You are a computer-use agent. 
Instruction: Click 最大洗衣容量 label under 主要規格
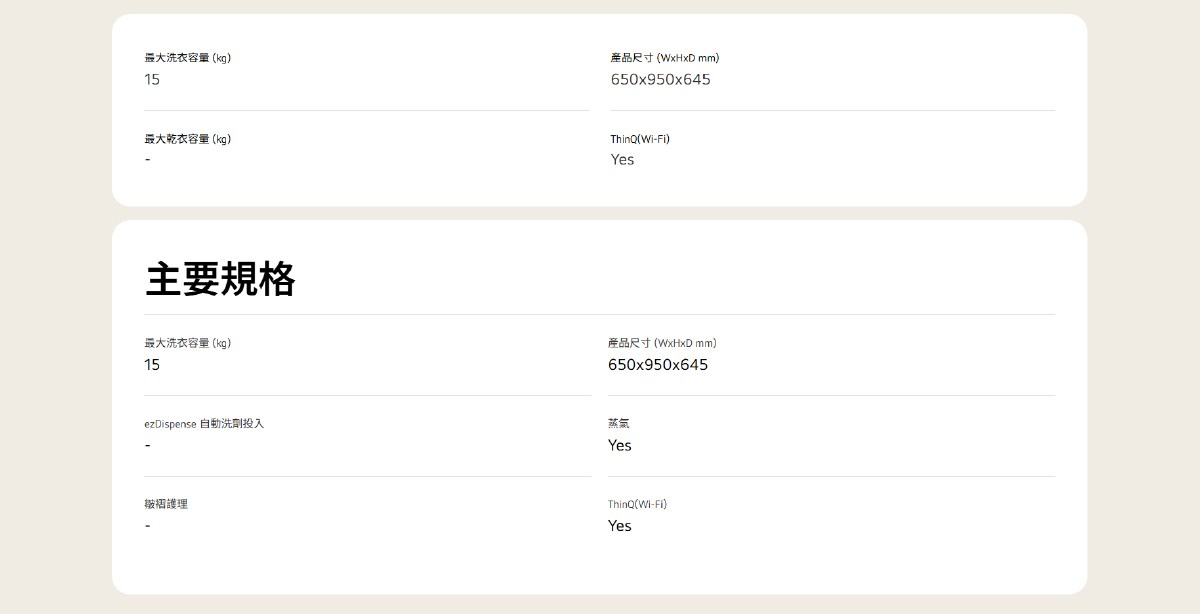187,343
